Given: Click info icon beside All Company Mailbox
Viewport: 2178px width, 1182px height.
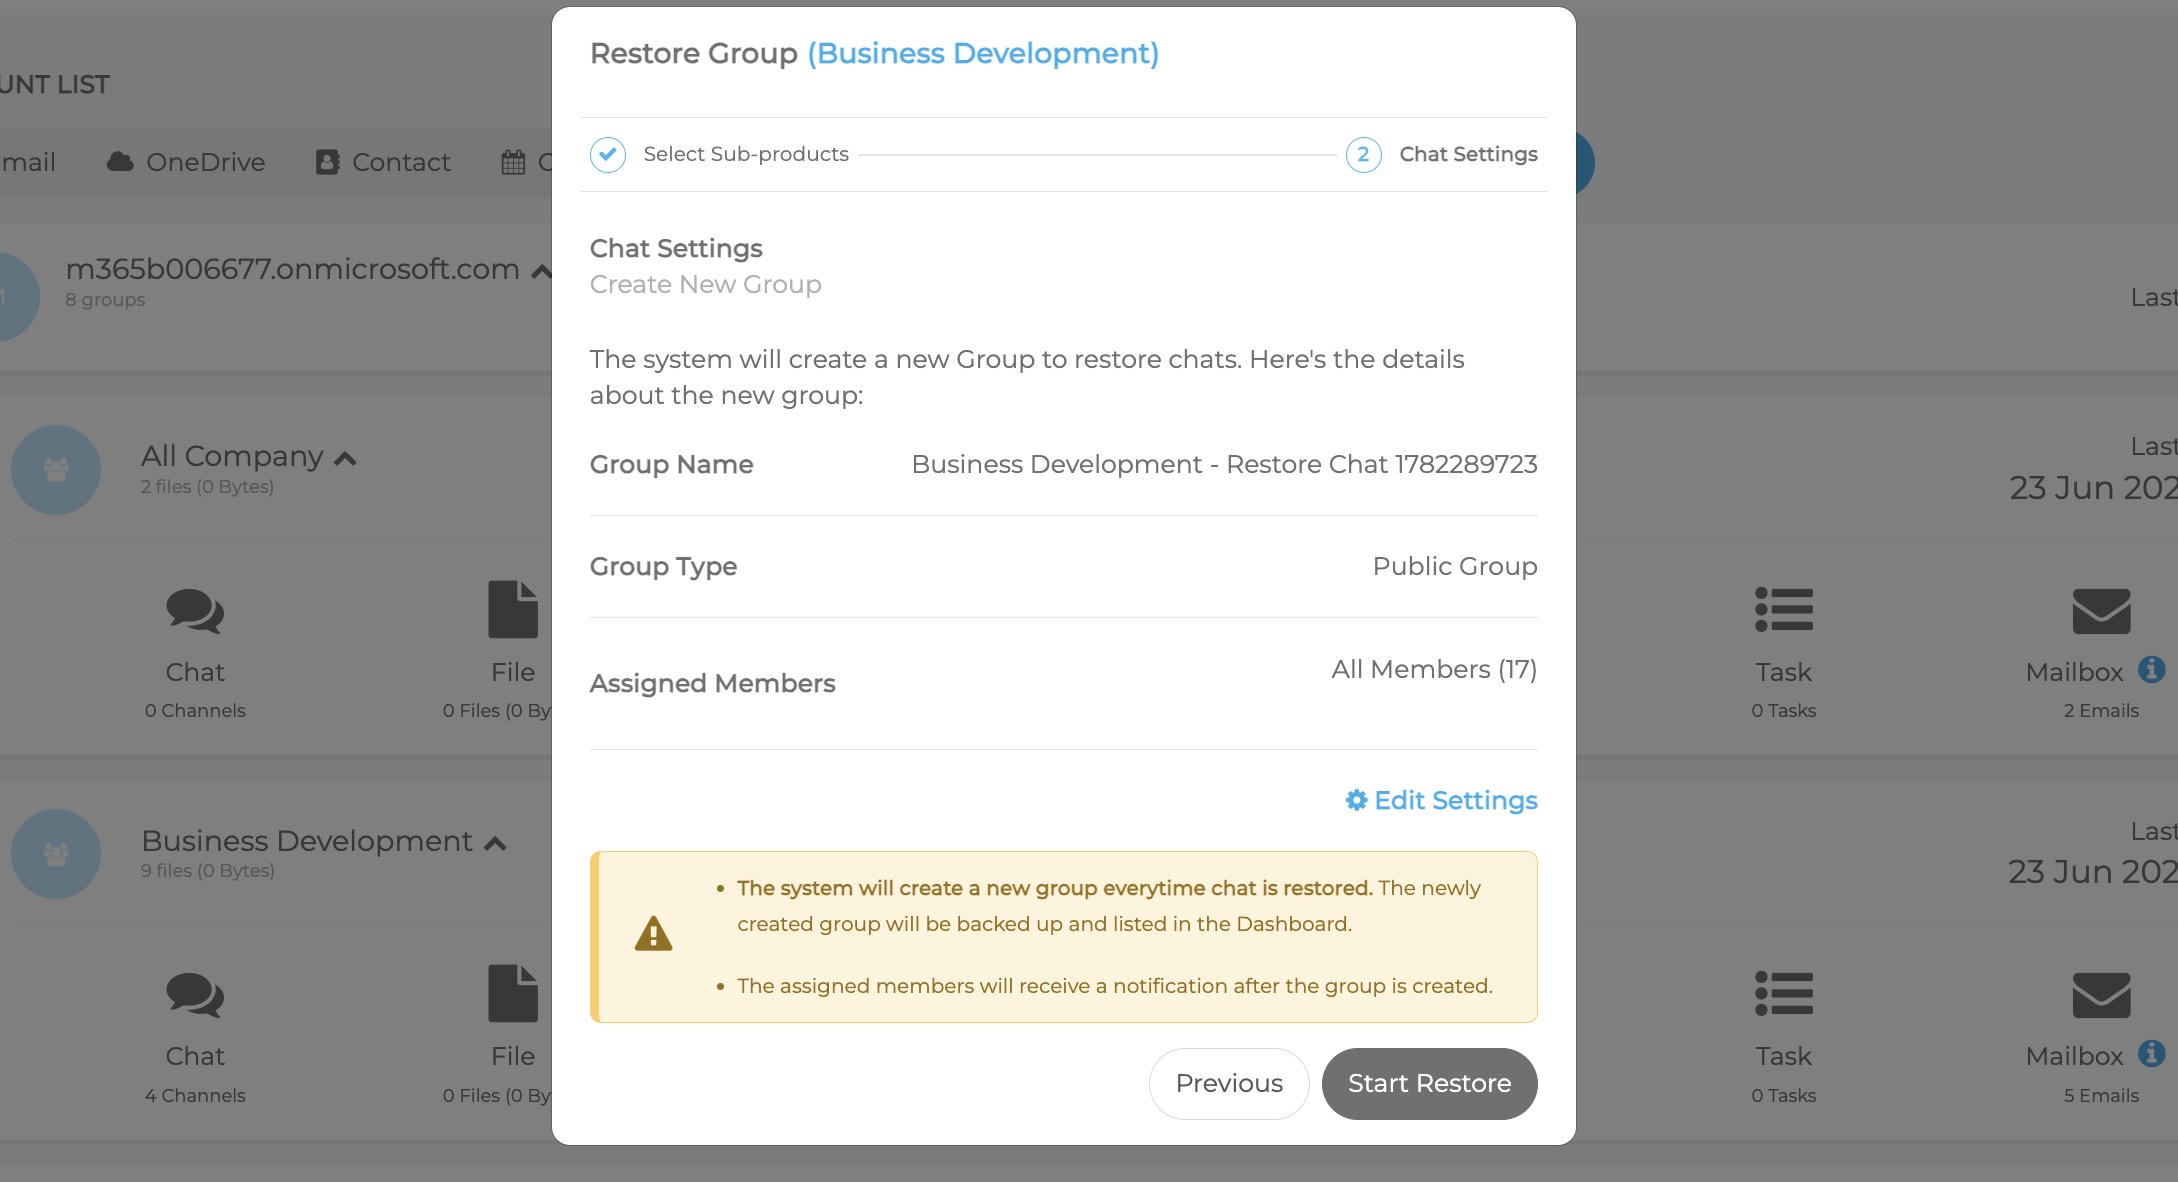Looking at the screenshot, I should [2152, 669].
